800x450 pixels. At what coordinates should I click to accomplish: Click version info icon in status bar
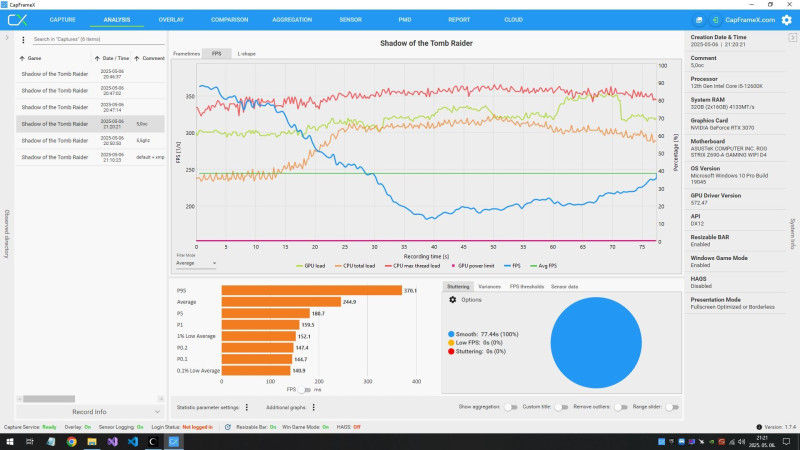click(759, 427)
